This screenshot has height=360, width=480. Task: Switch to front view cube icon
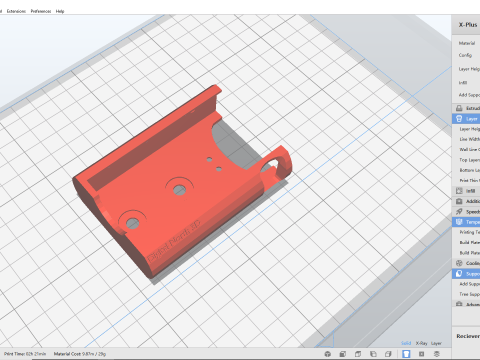(343, 354)
